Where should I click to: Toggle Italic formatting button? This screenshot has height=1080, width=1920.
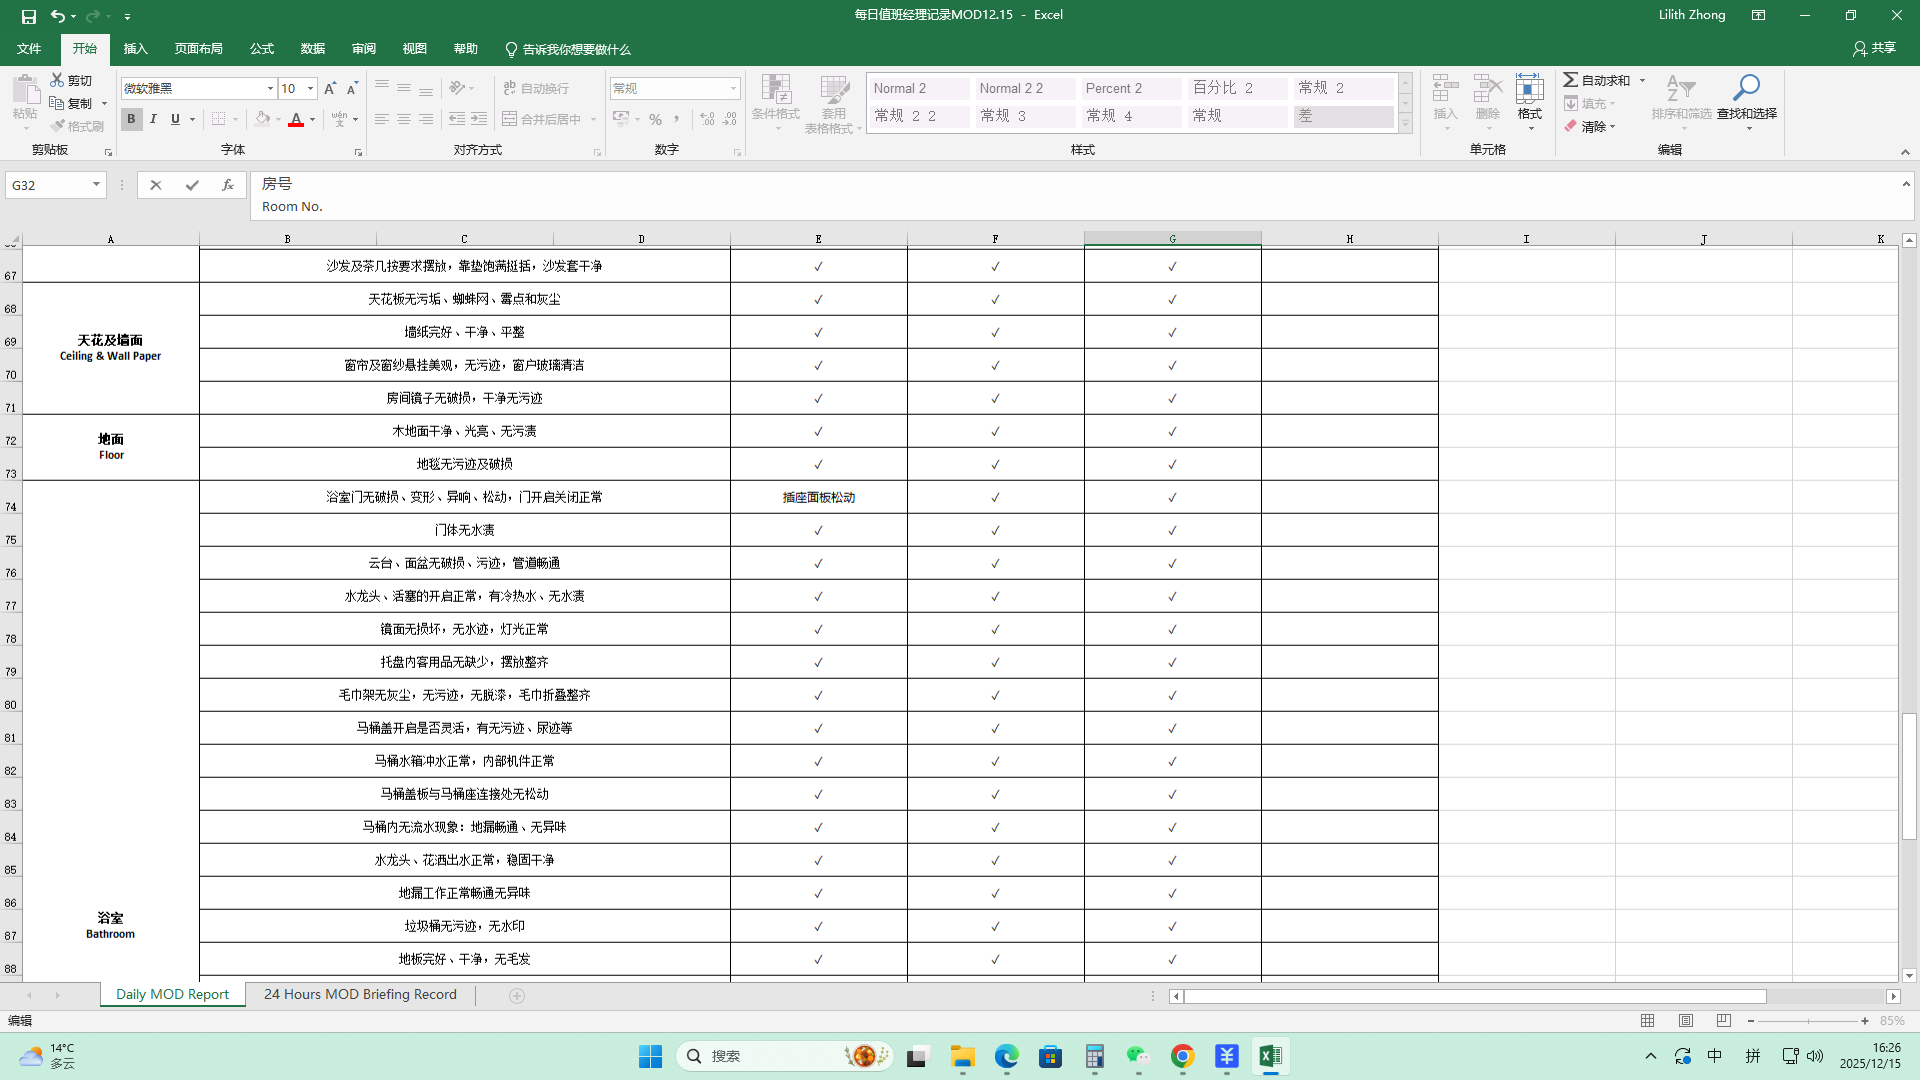pyautogui.click(x=153, y=119)
